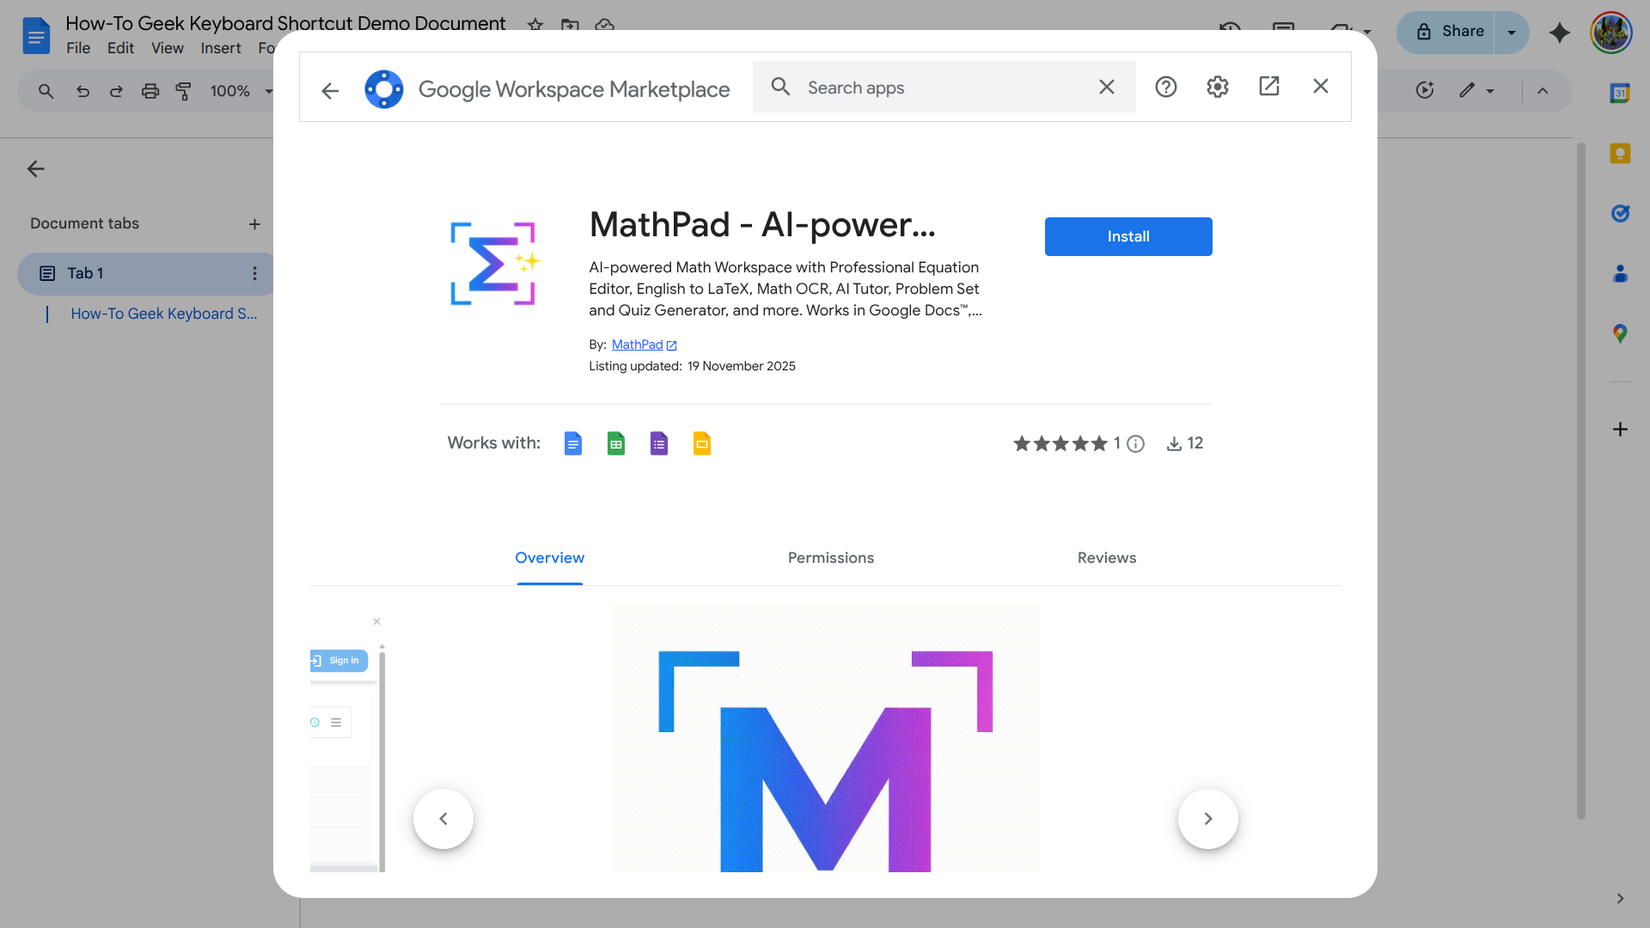Switch to the Reviews tab
The width and height of the screenshot is (1650, 928).
pos(1106,558)
